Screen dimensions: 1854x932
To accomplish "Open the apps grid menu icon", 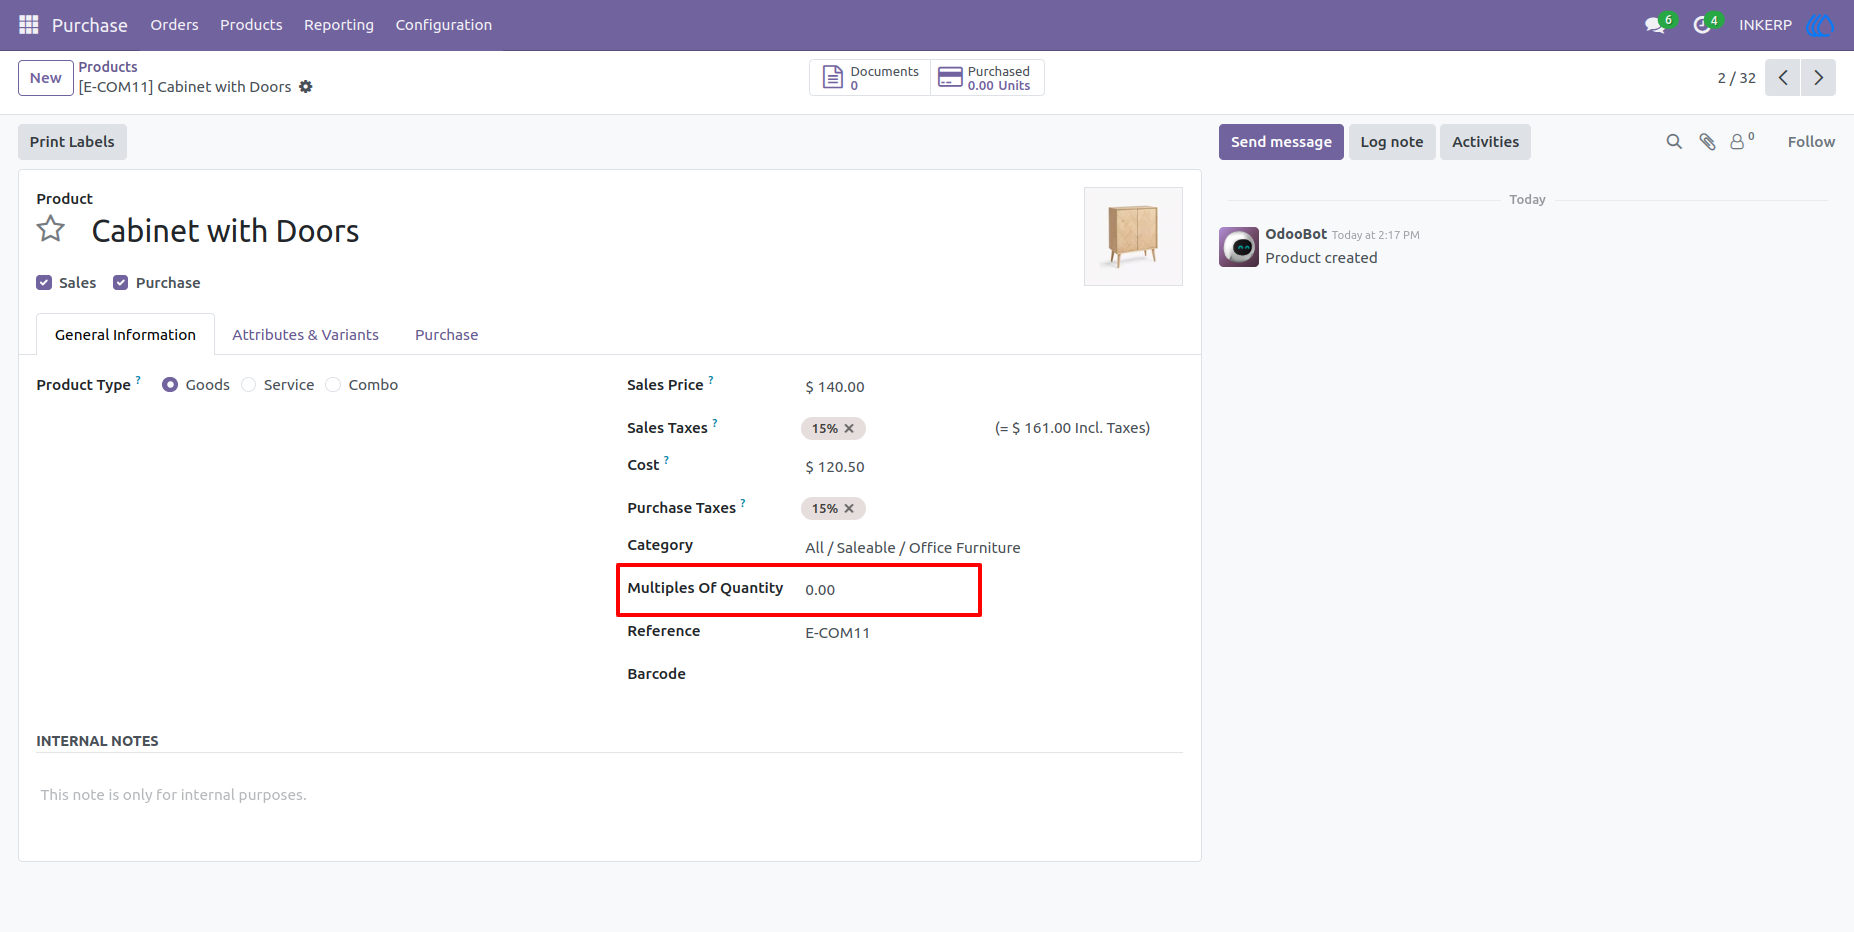I will [x=29, y=24].
